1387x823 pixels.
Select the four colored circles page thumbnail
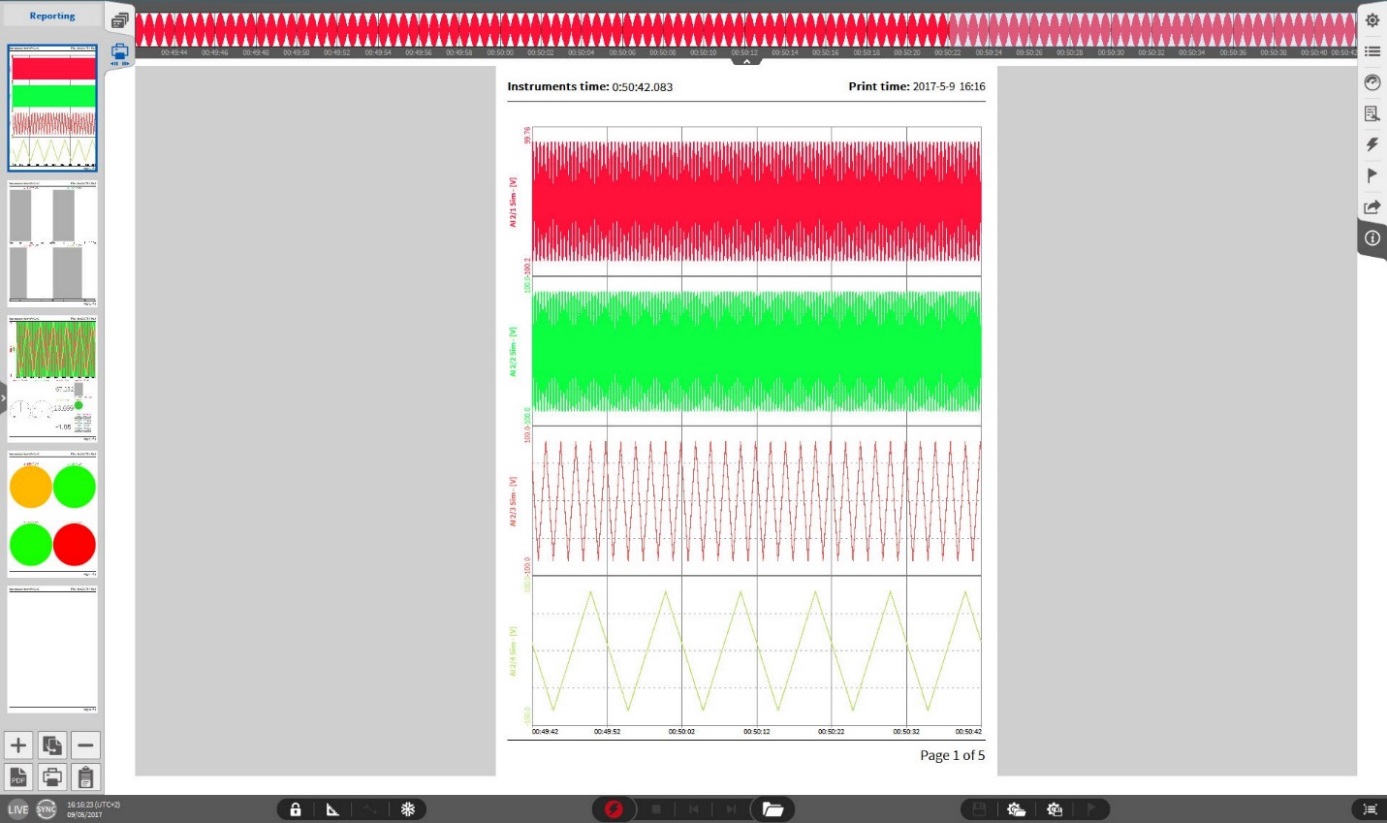[52, 514]
